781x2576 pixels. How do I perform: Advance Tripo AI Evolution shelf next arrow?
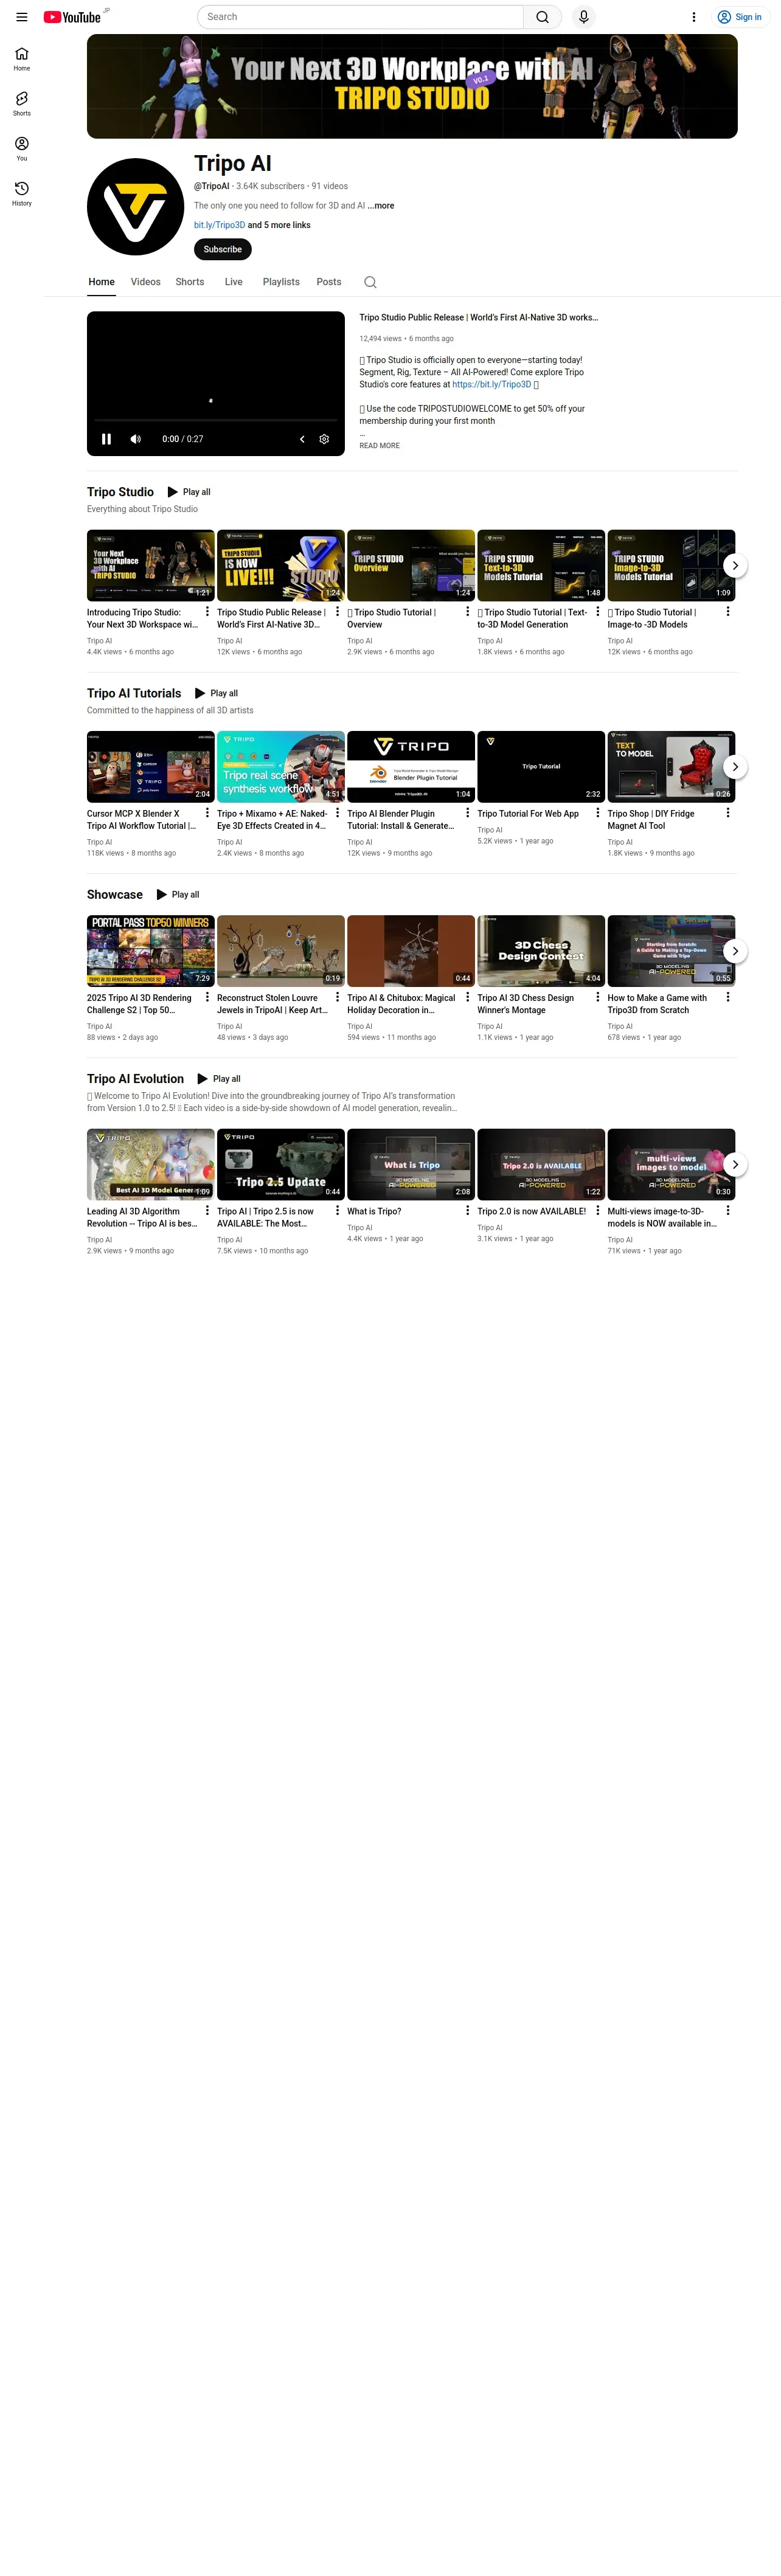click(x=735, y=1164)
